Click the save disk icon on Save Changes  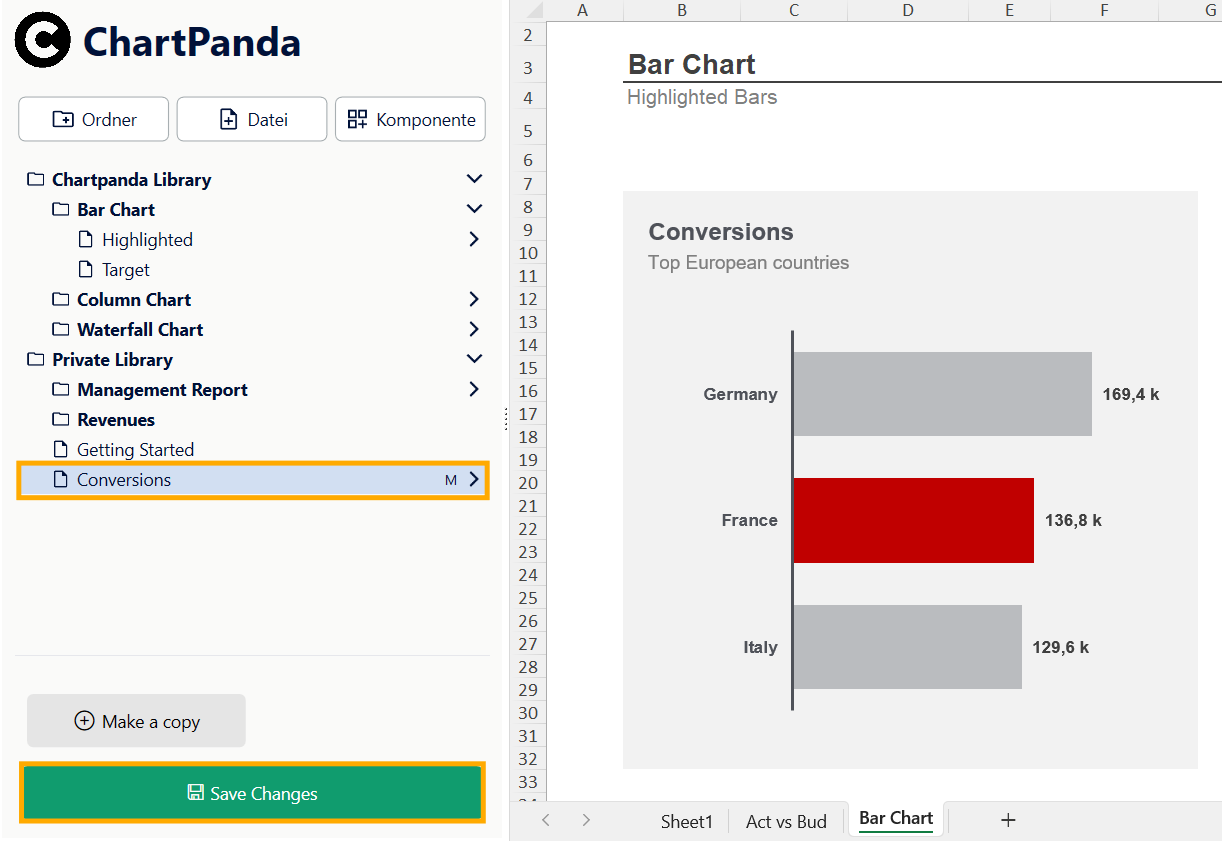(193, 793)
